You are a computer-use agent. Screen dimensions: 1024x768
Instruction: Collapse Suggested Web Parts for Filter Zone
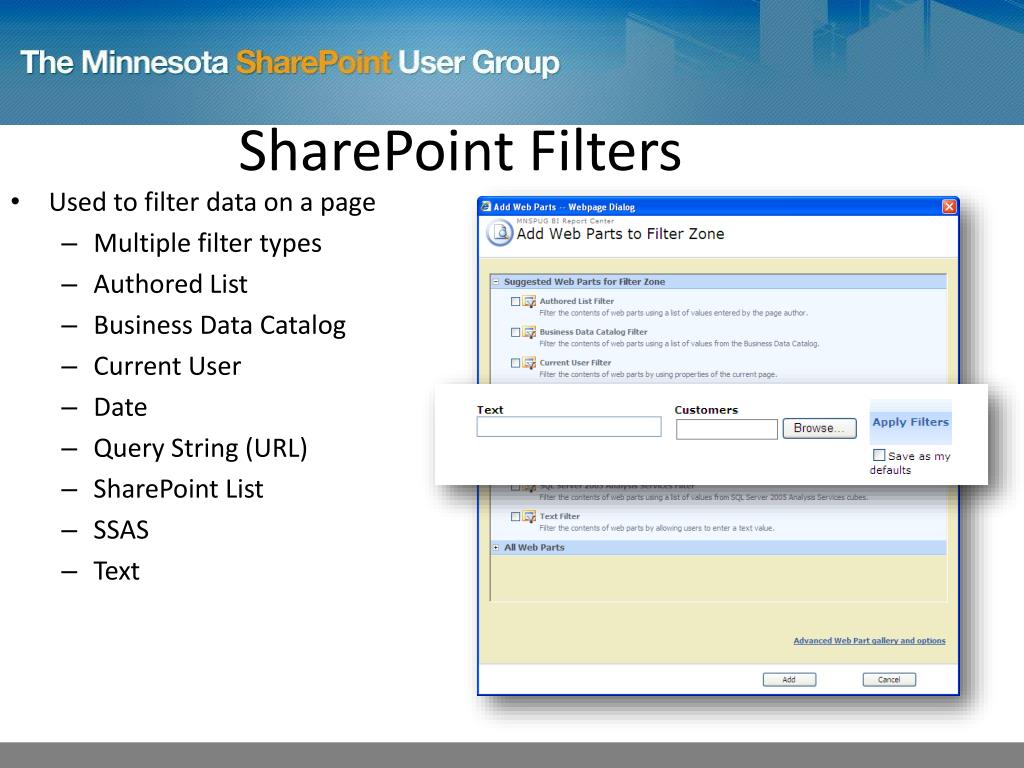point(496,282)
